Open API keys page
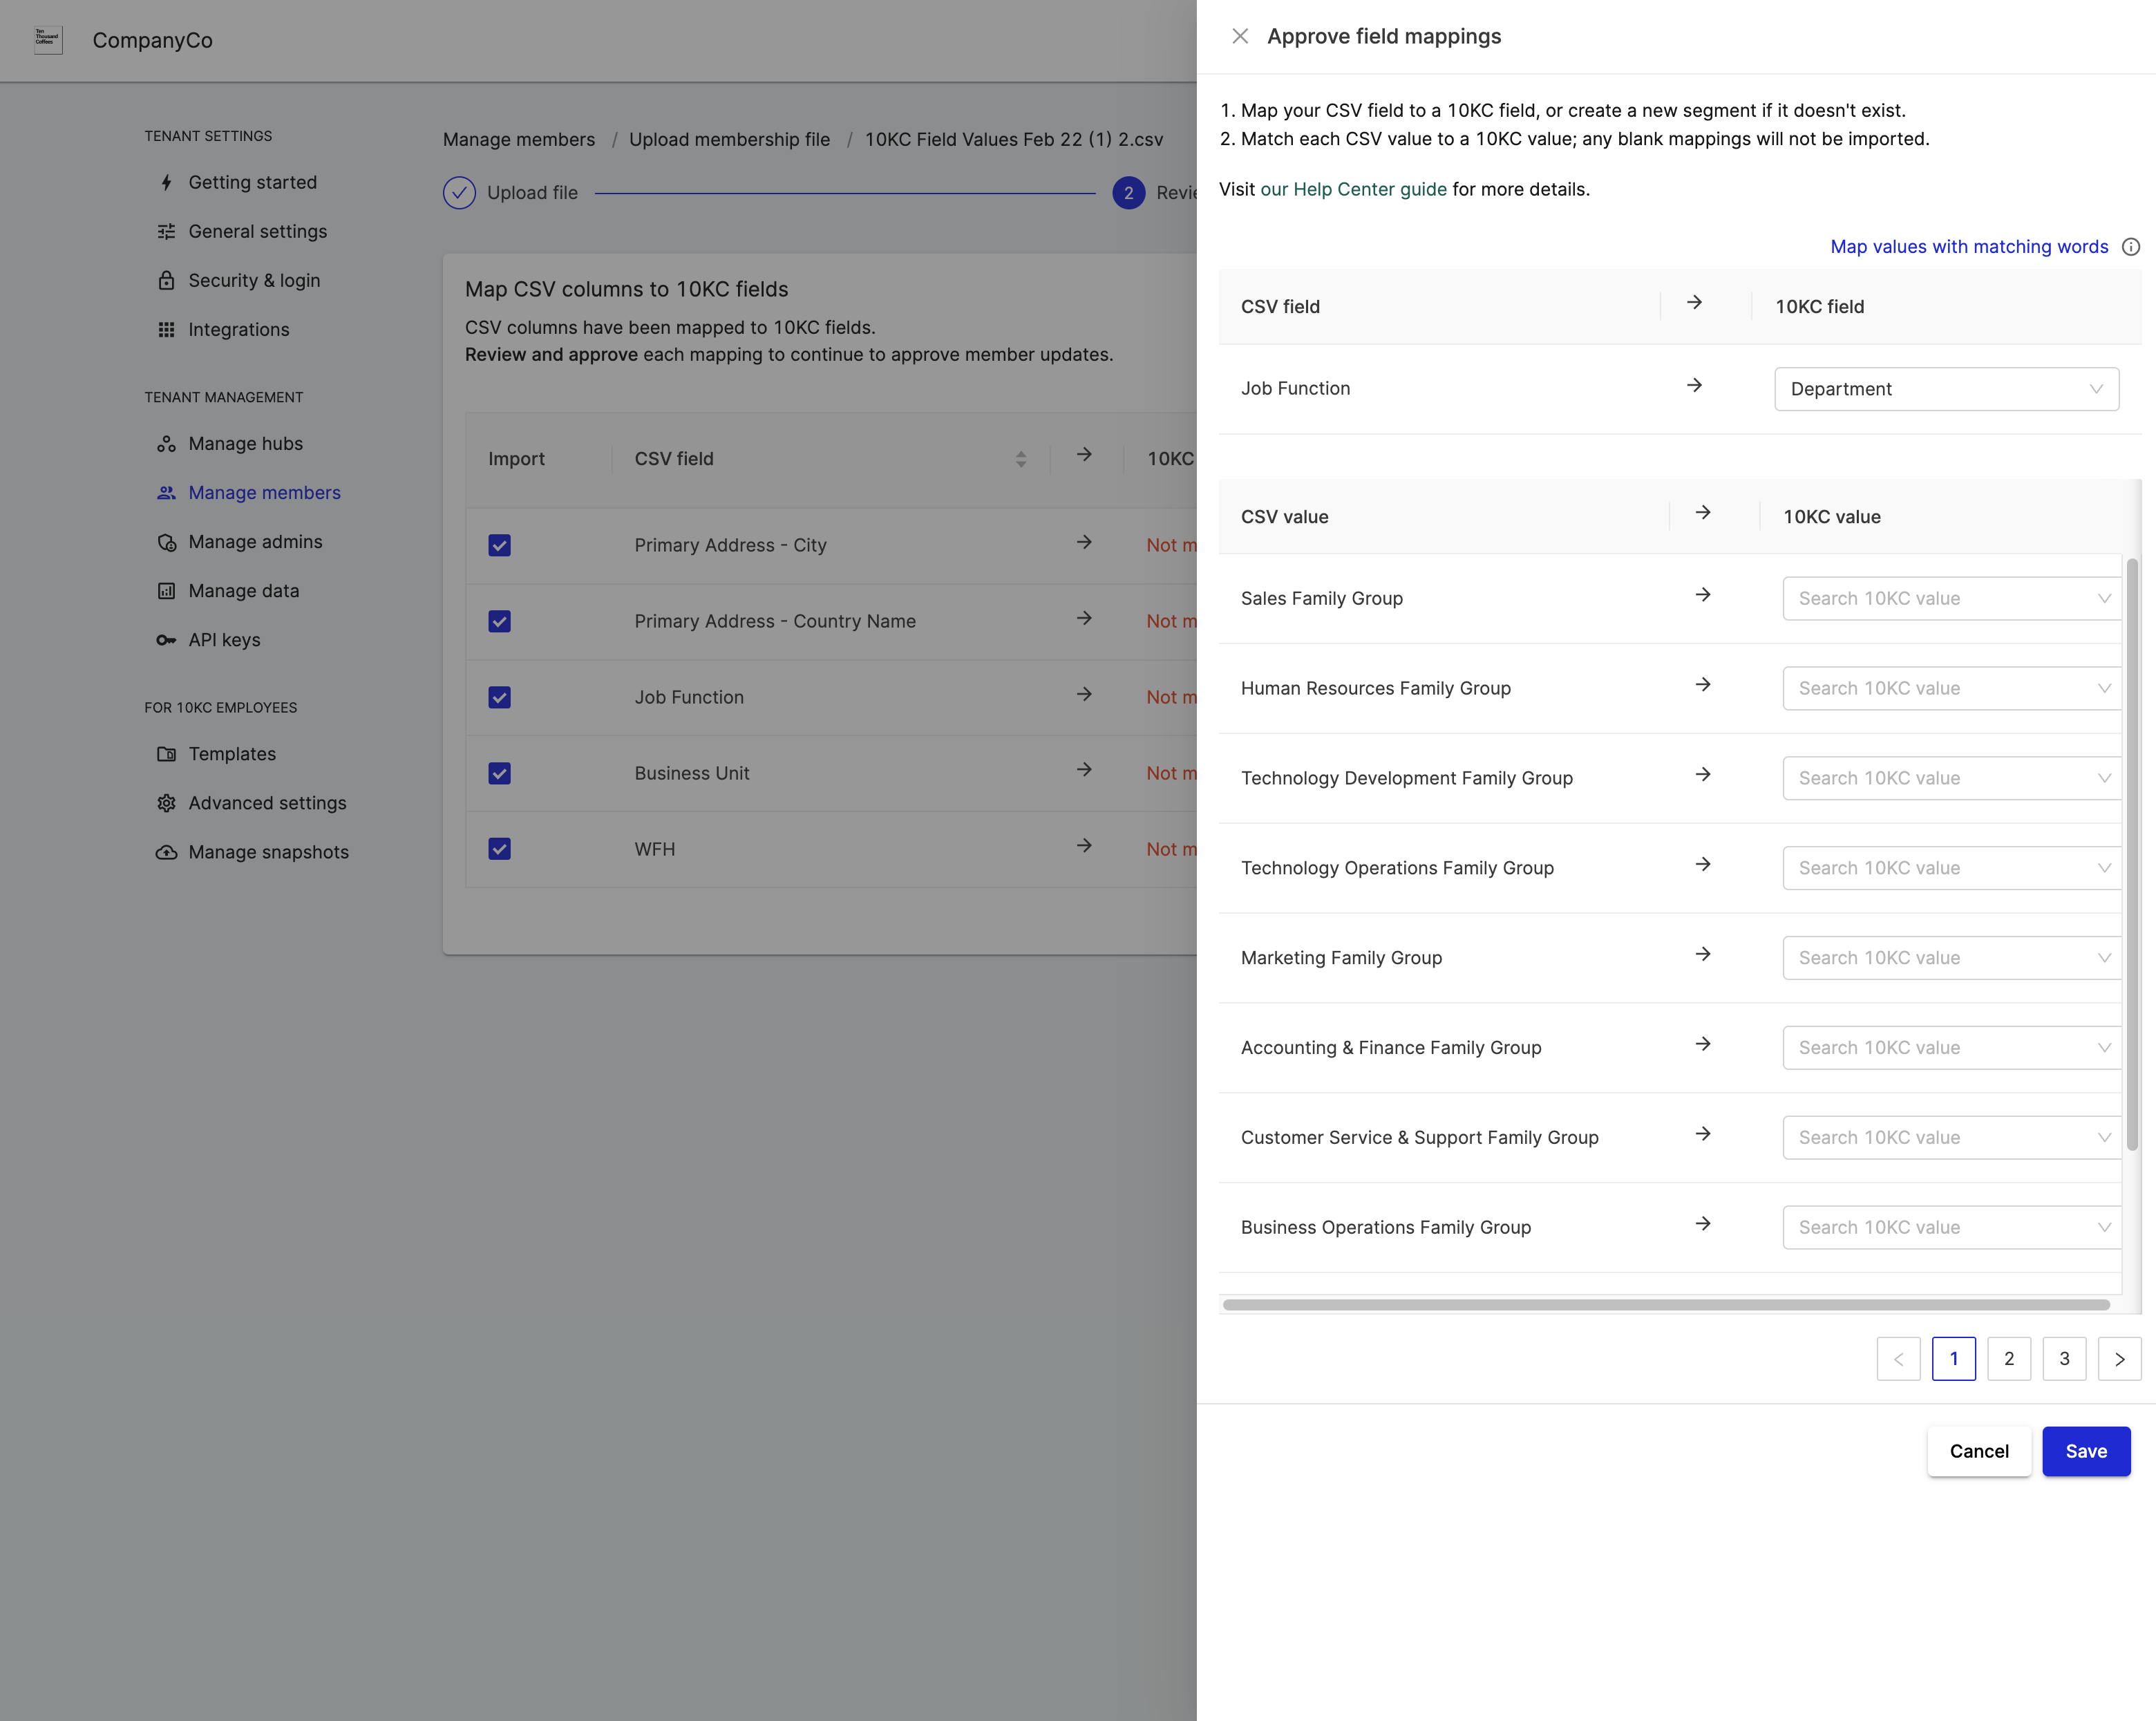 click(224, 640)
